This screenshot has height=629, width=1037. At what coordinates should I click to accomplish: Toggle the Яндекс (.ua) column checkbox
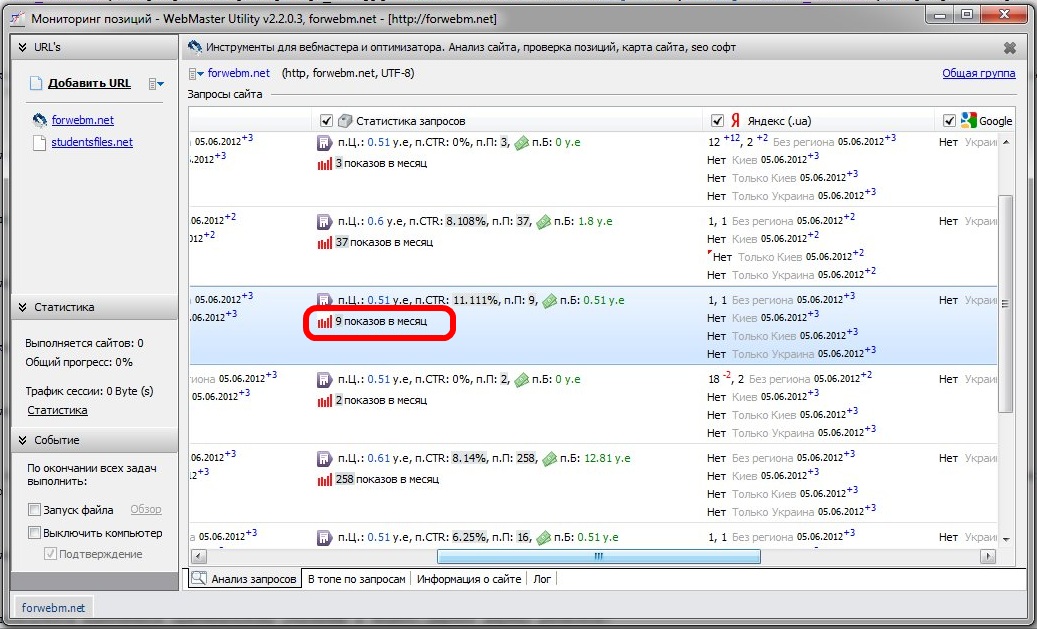point(717,120)
